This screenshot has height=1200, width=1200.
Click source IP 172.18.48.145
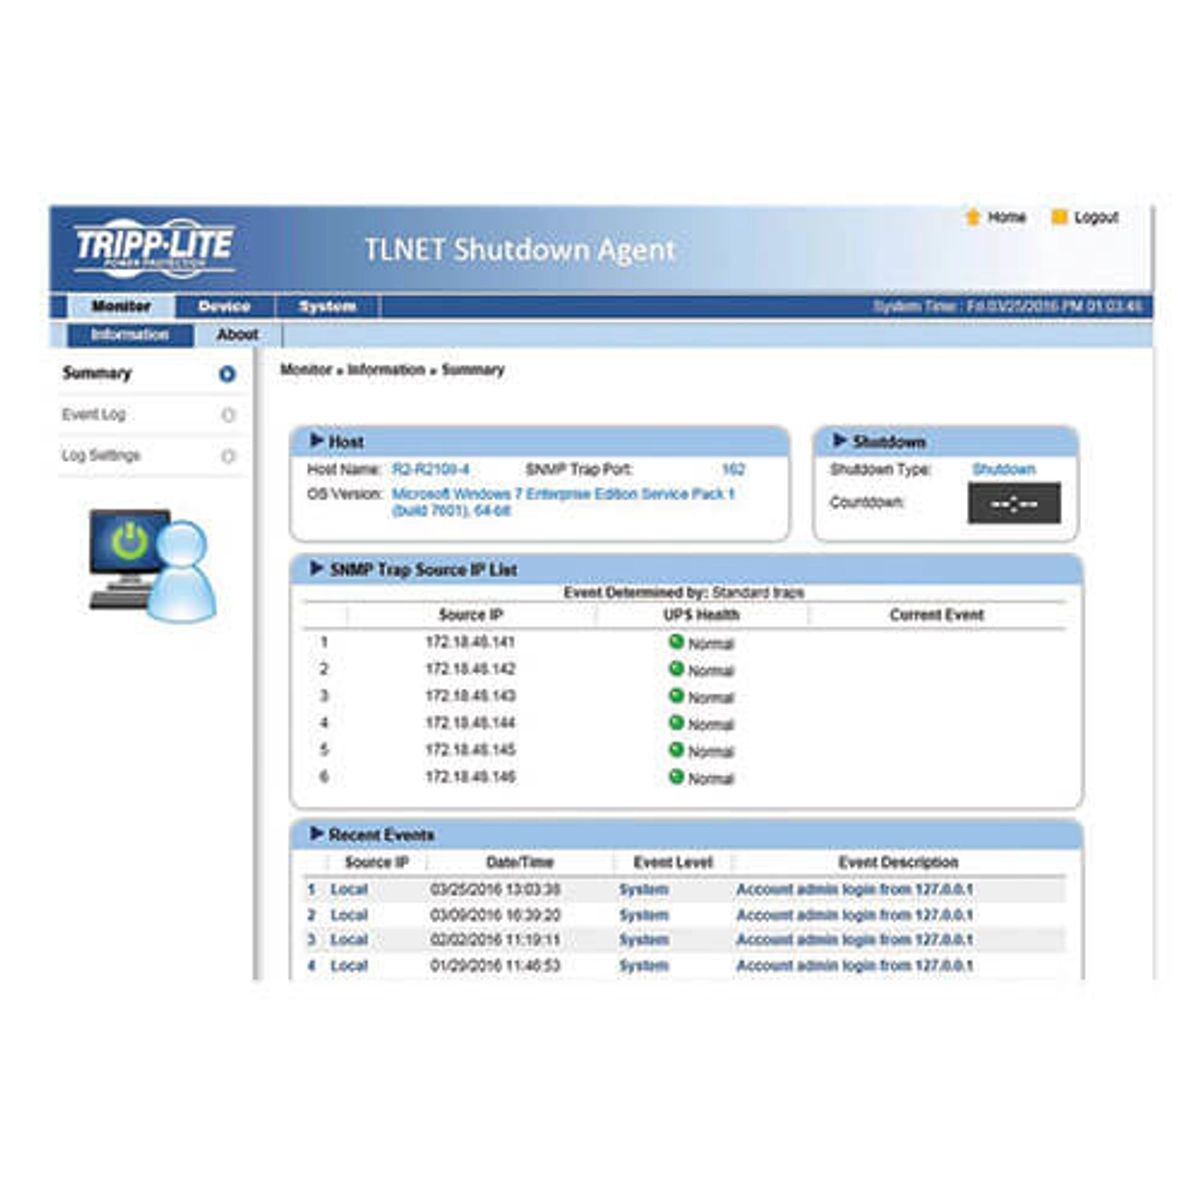click(470, 750)
